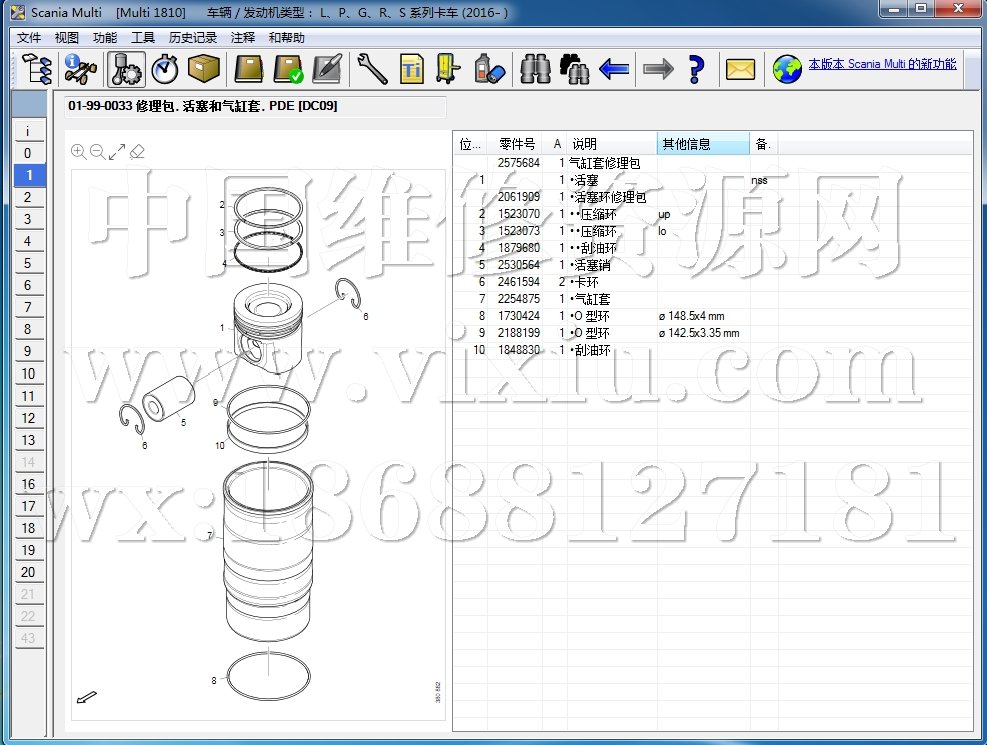Select part row 2530564 活塞销

coord(600,265)
